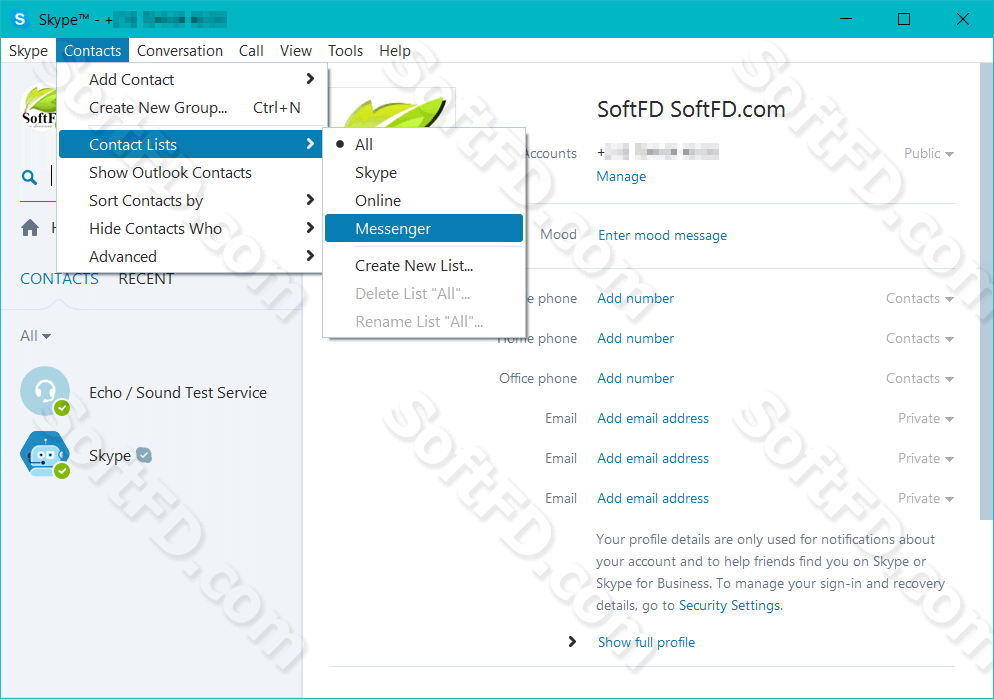This screenshot has height=699, width=994.
Task: Click Add number for Home phone
Action: [635, 338]
